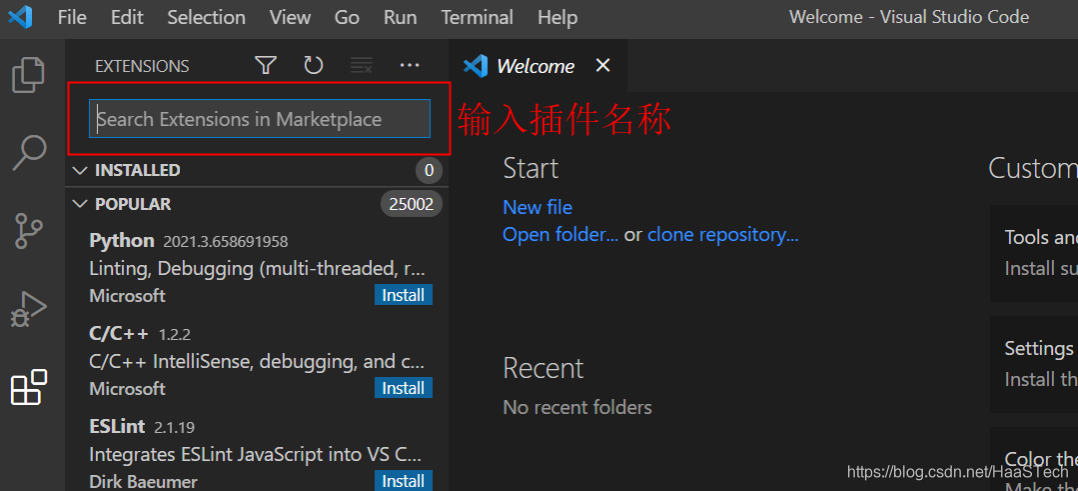Click the ESLint description text

tap(257, 455)
